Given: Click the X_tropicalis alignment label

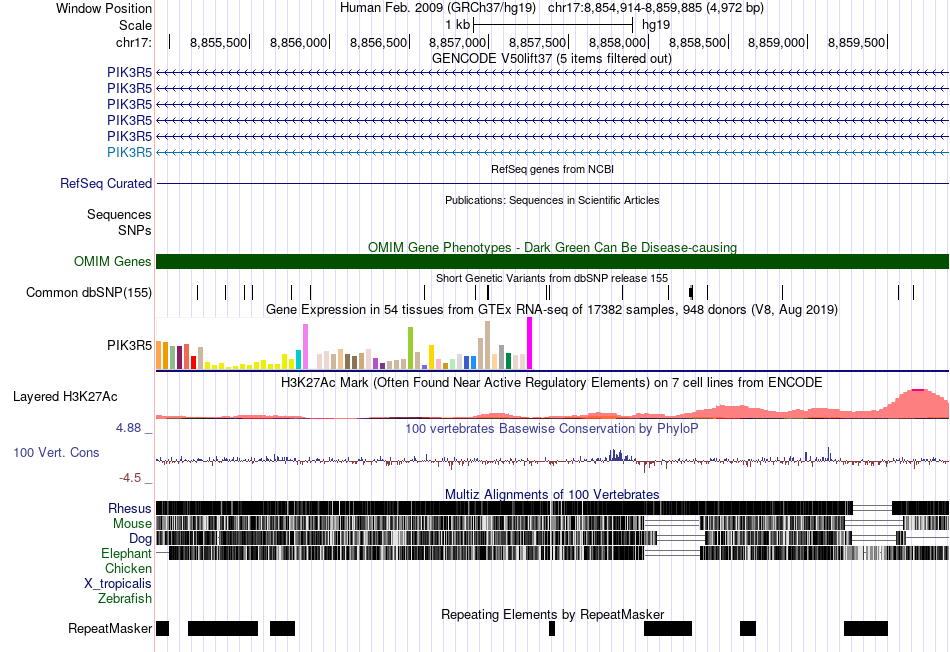Looking at the screenshot, I should click(x=118, y=584).
